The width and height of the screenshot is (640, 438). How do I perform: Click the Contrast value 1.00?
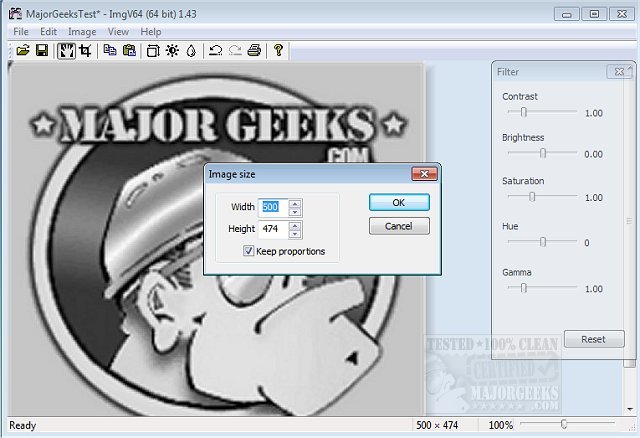[x=593, y=113]
